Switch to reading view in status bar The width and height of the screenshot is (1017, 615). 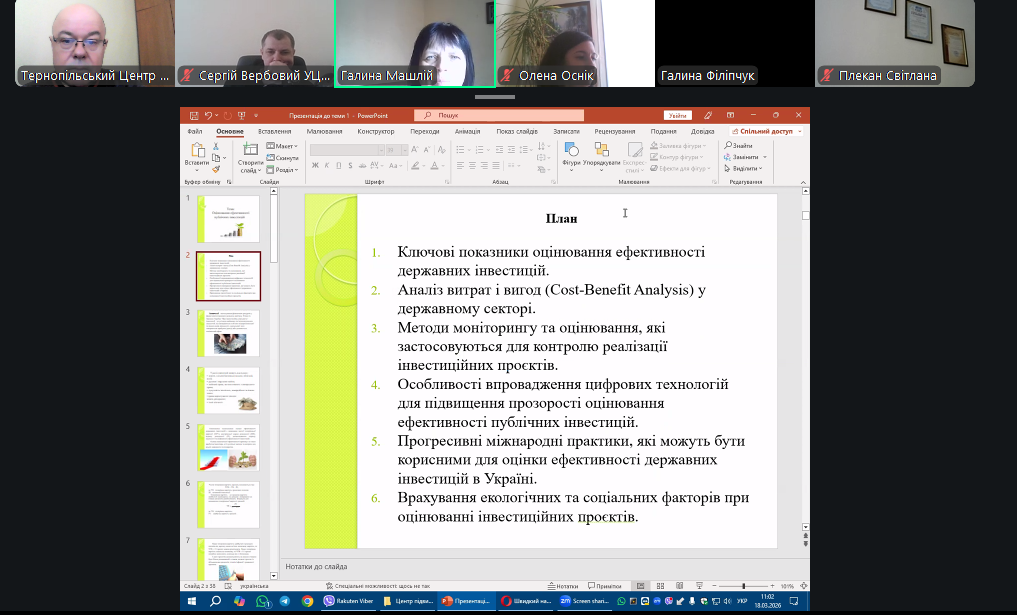coord(680,586)
